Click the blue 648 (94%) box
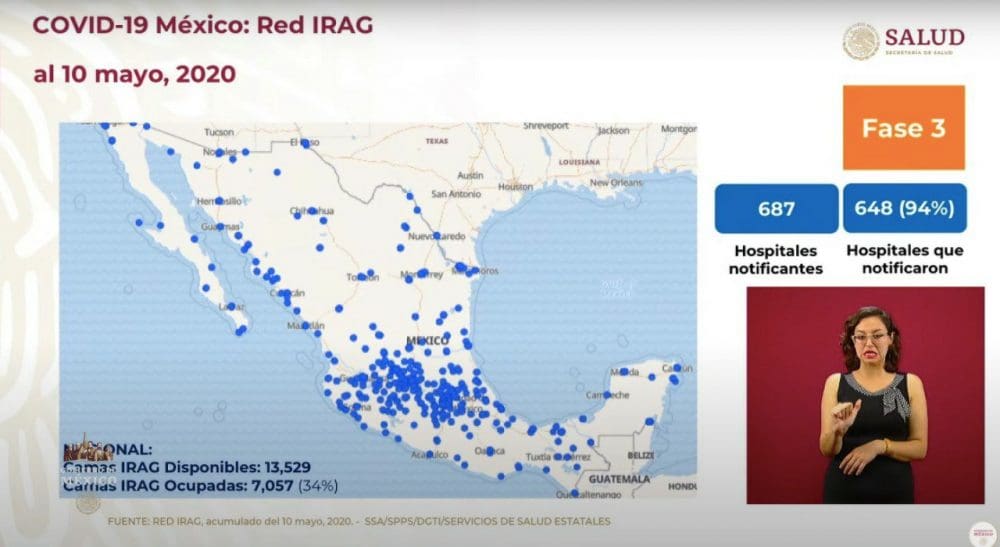This screenshot has width=1000, height=547. pyautogui.click(x=904, y=208)
